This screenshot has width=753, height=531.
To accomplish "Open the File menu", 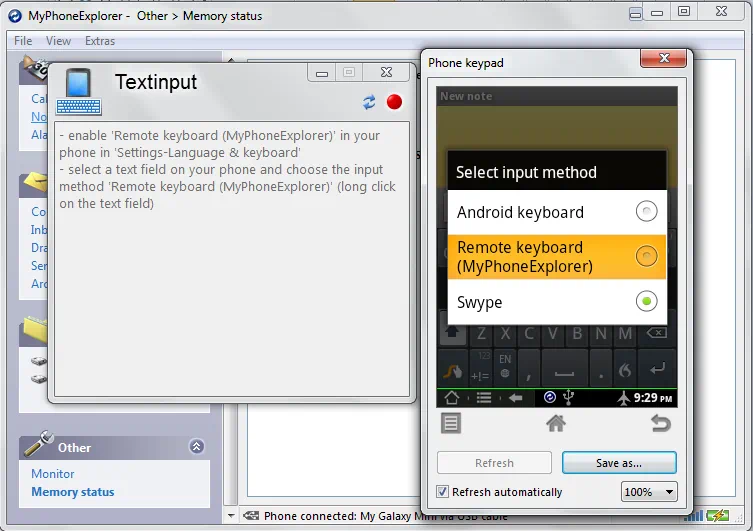I will [23, 41].
